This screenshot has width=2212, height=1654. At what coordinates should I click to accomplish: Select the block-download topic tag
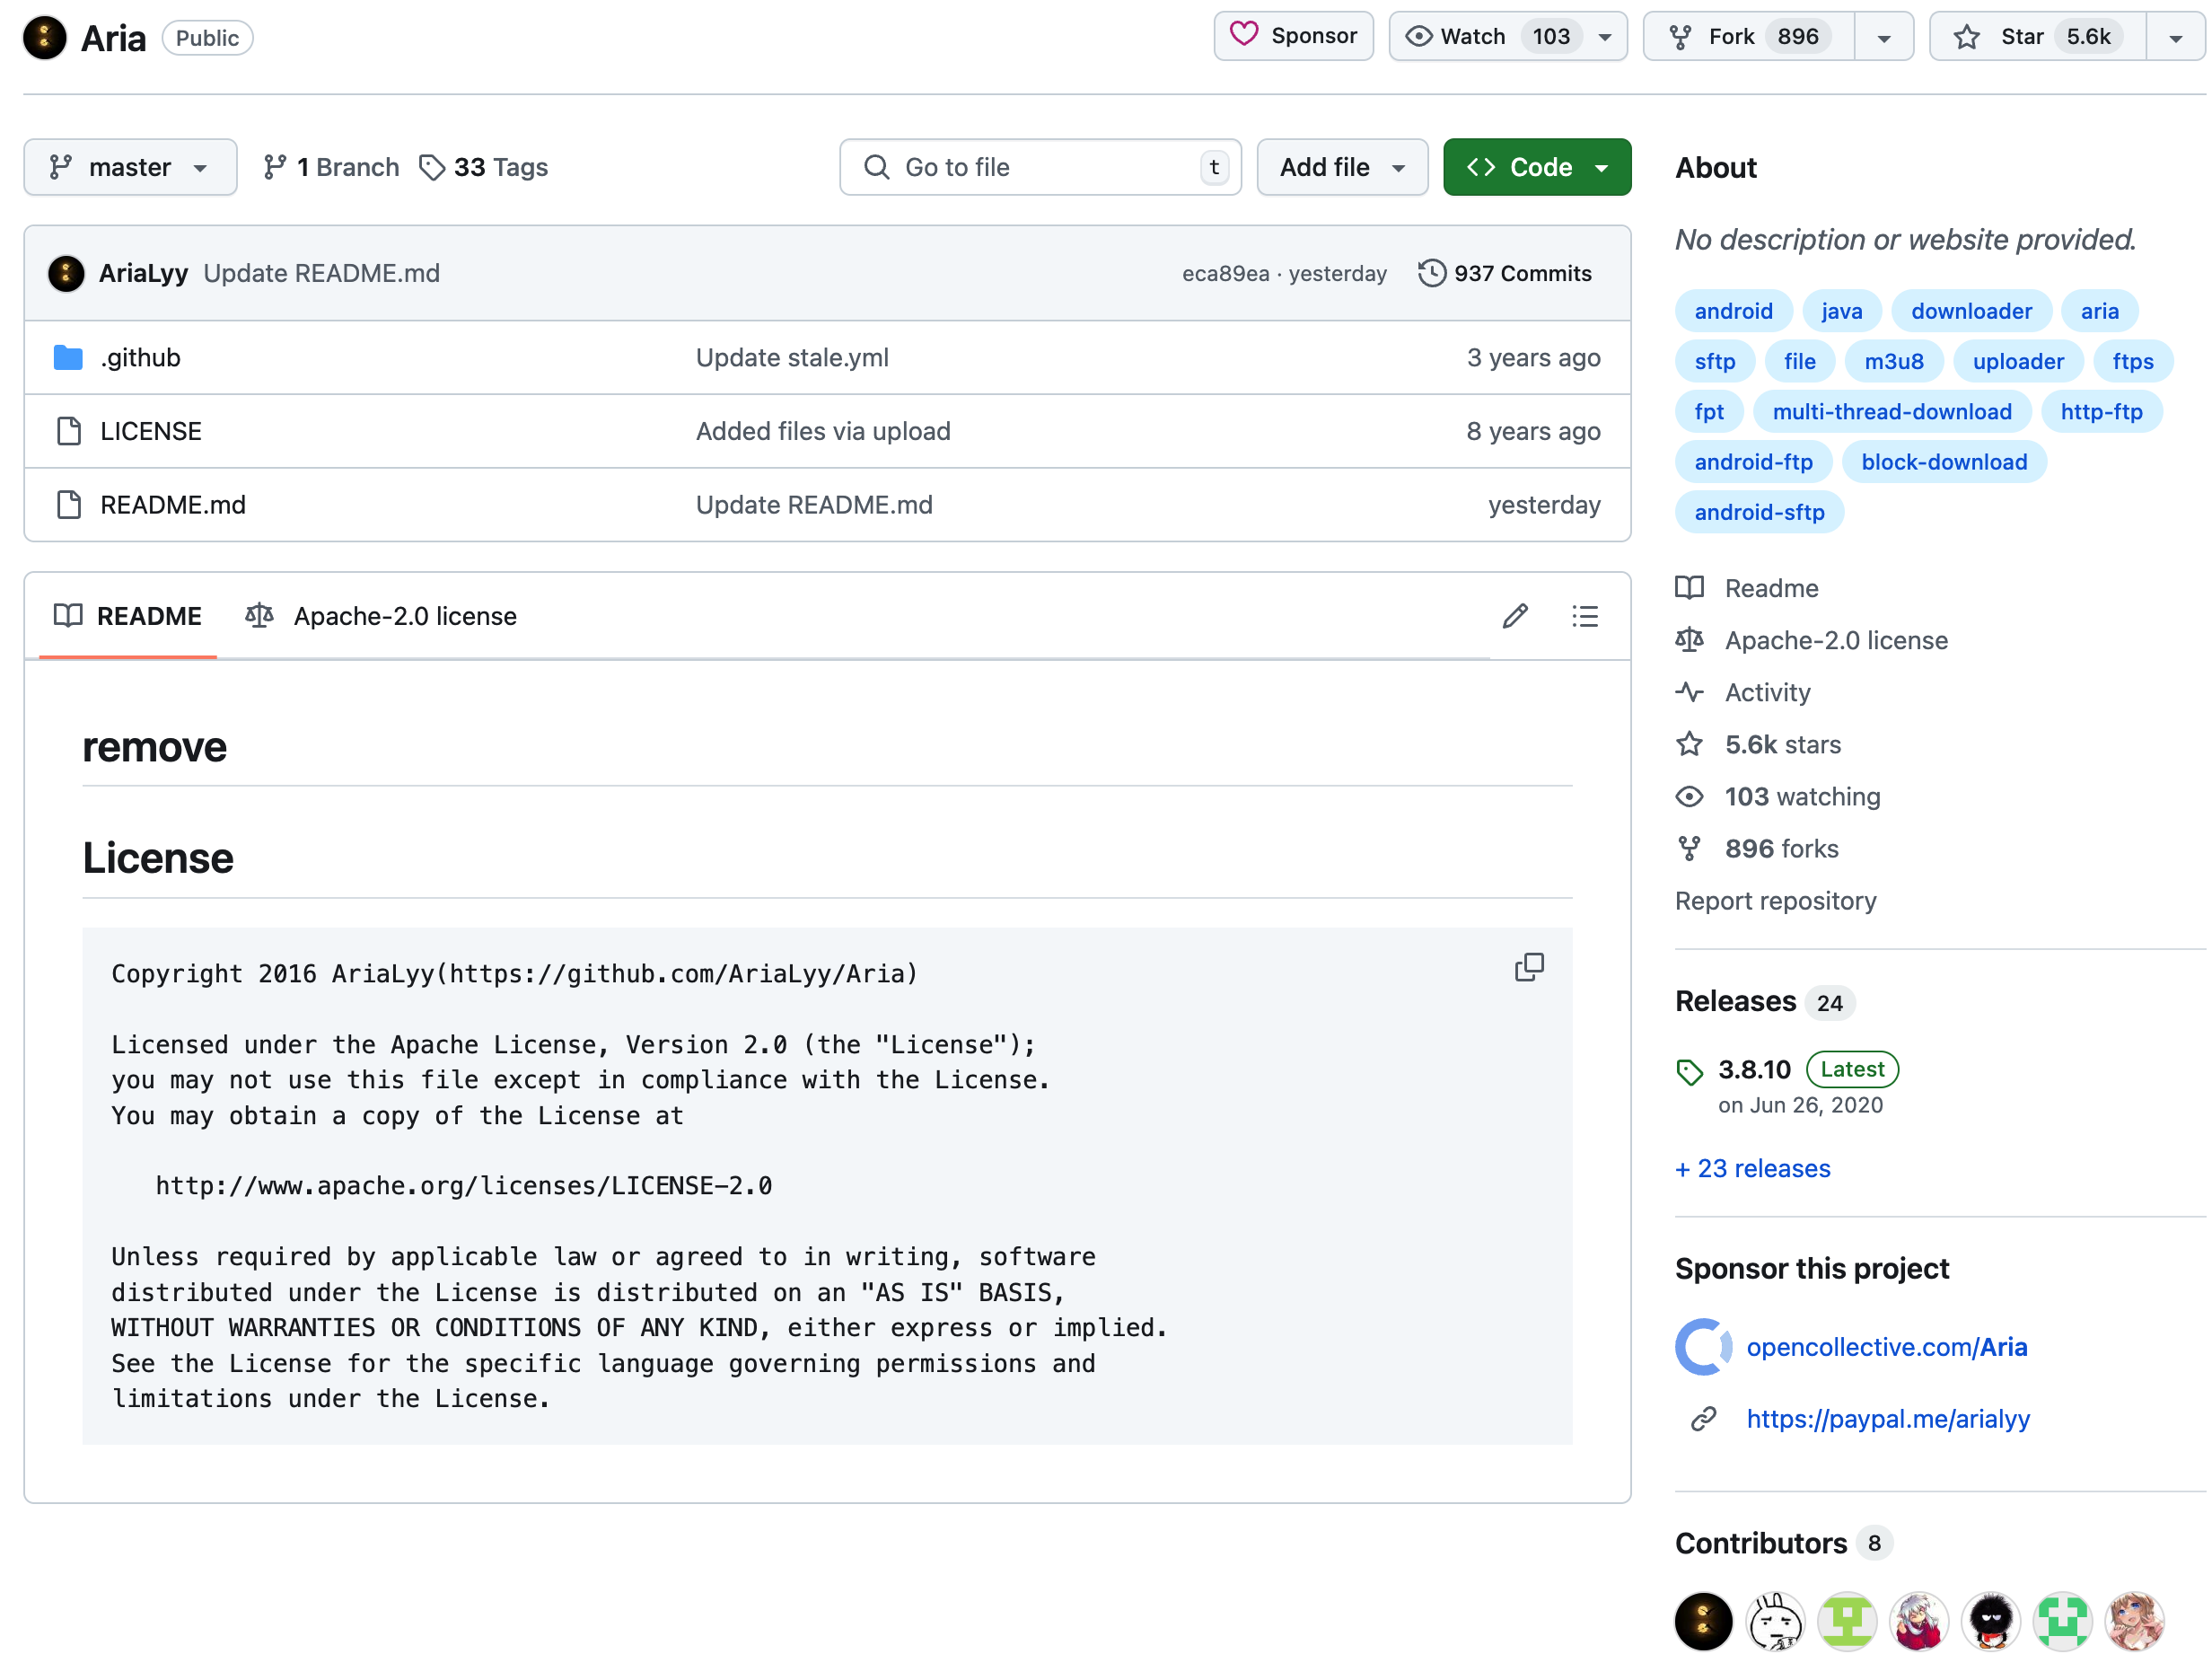point(1945,461)
